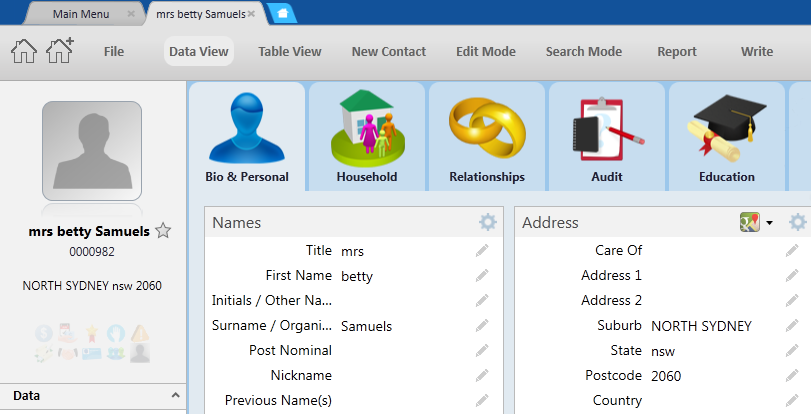Click the add new home icon
This screenshot has width=811, height=414.
(x=60, y=52)
